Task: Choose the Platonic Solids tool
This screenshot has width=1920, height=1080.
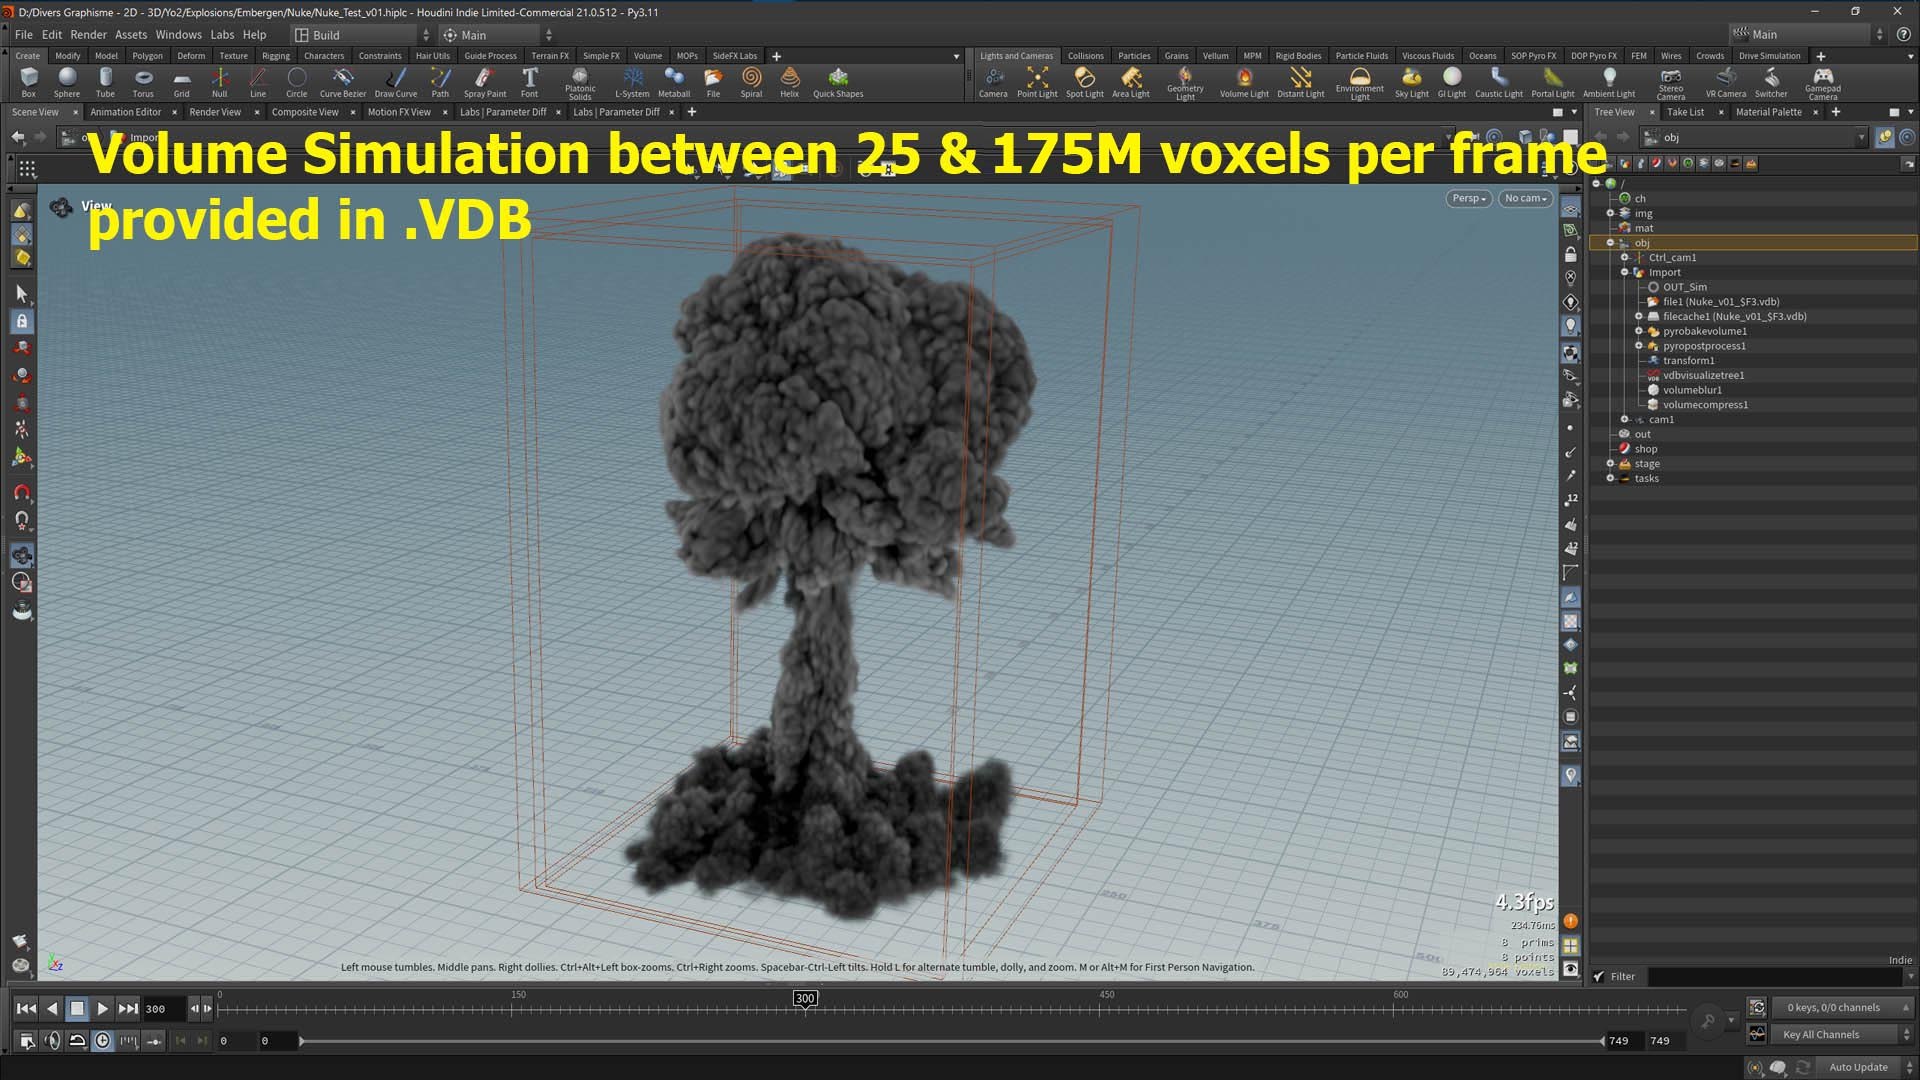Action: click(x=580, y=84)
